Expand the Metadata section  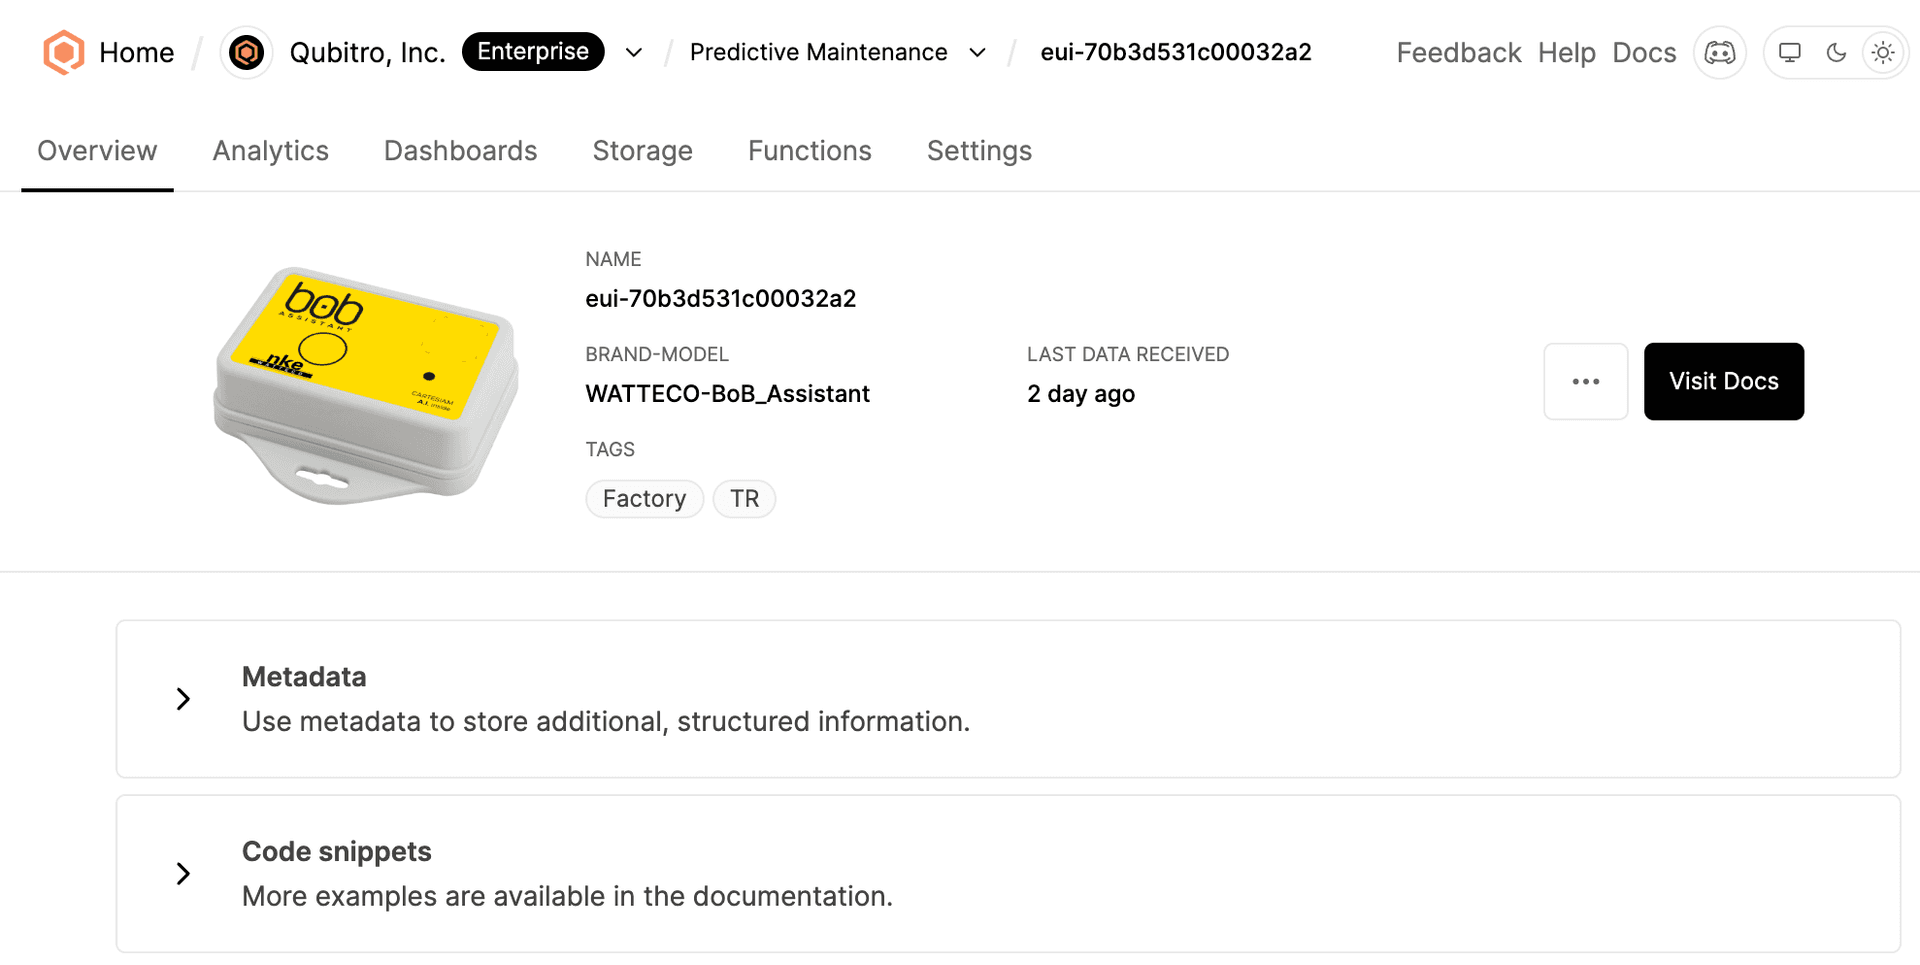click(183, 699)
